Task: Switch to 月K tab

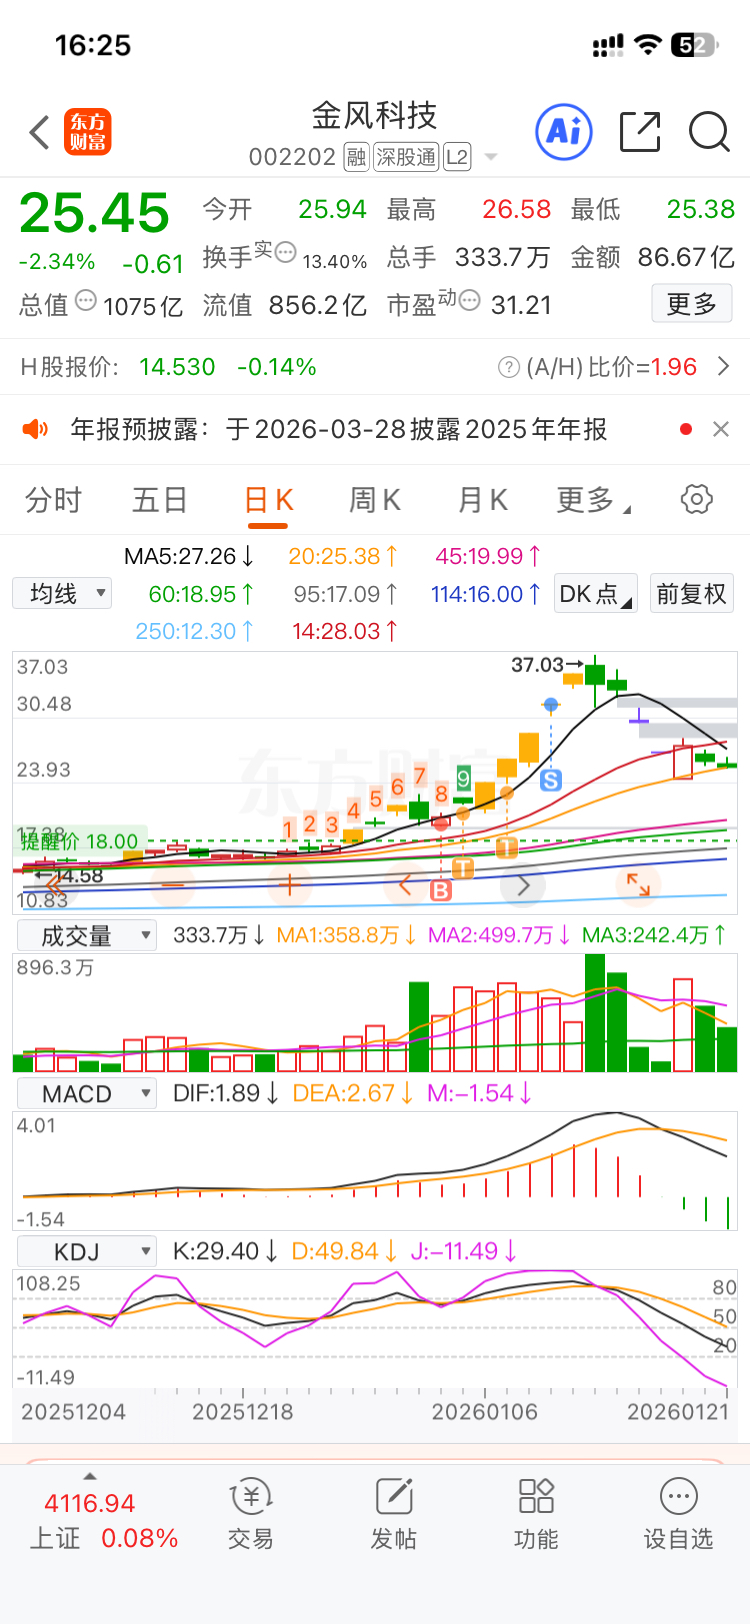Action: click(483, 499)
